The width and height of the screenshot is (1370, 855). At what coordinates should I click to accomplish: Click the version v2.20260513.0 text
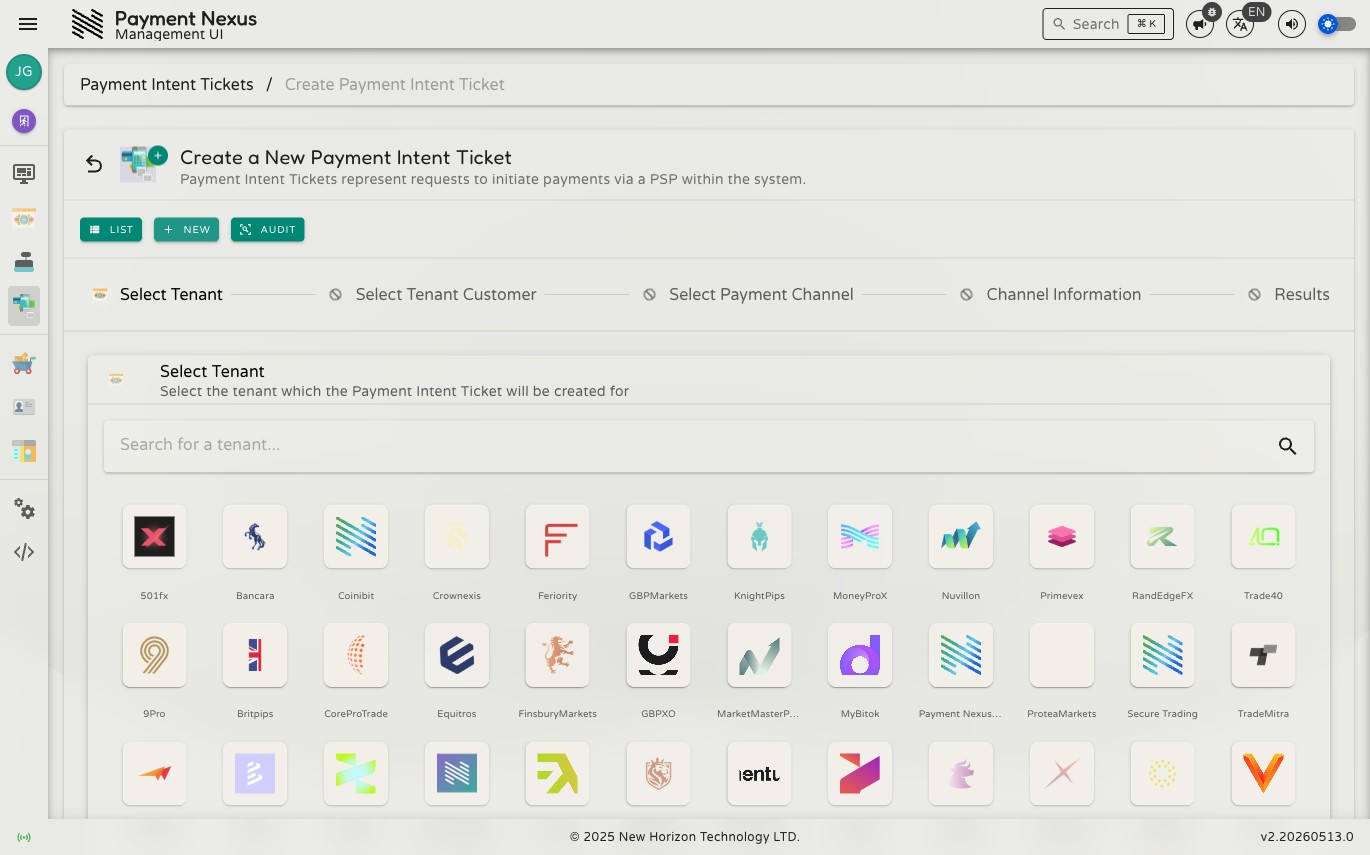tap(1306, 837)
